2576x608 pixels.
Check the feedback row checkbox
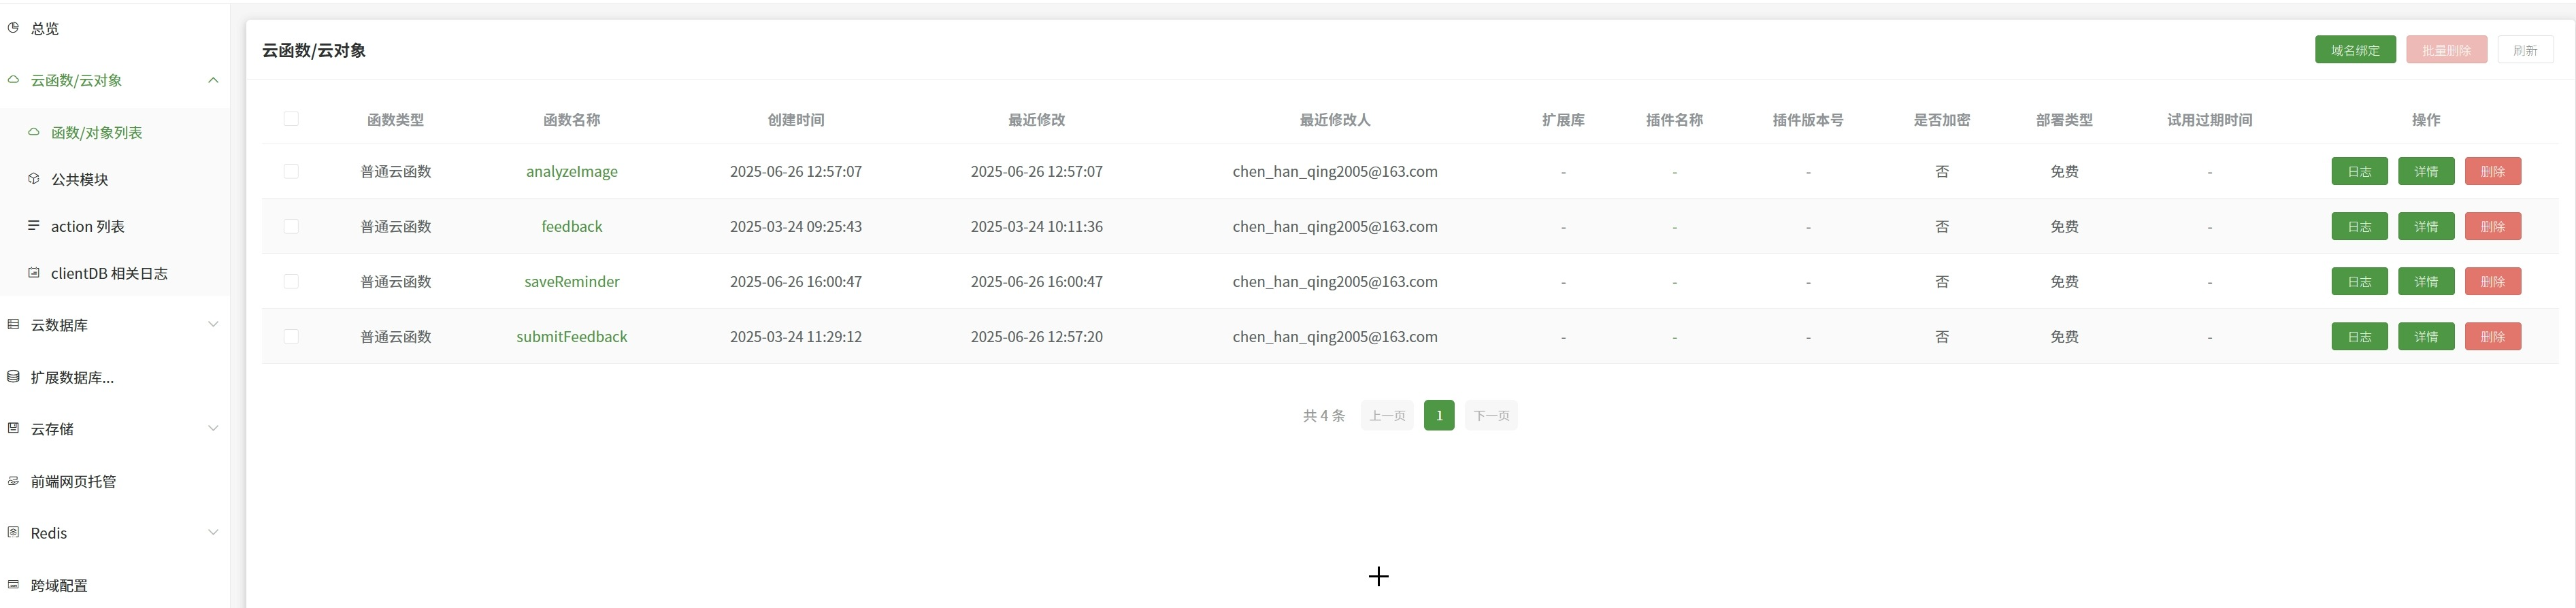point(291,226)
